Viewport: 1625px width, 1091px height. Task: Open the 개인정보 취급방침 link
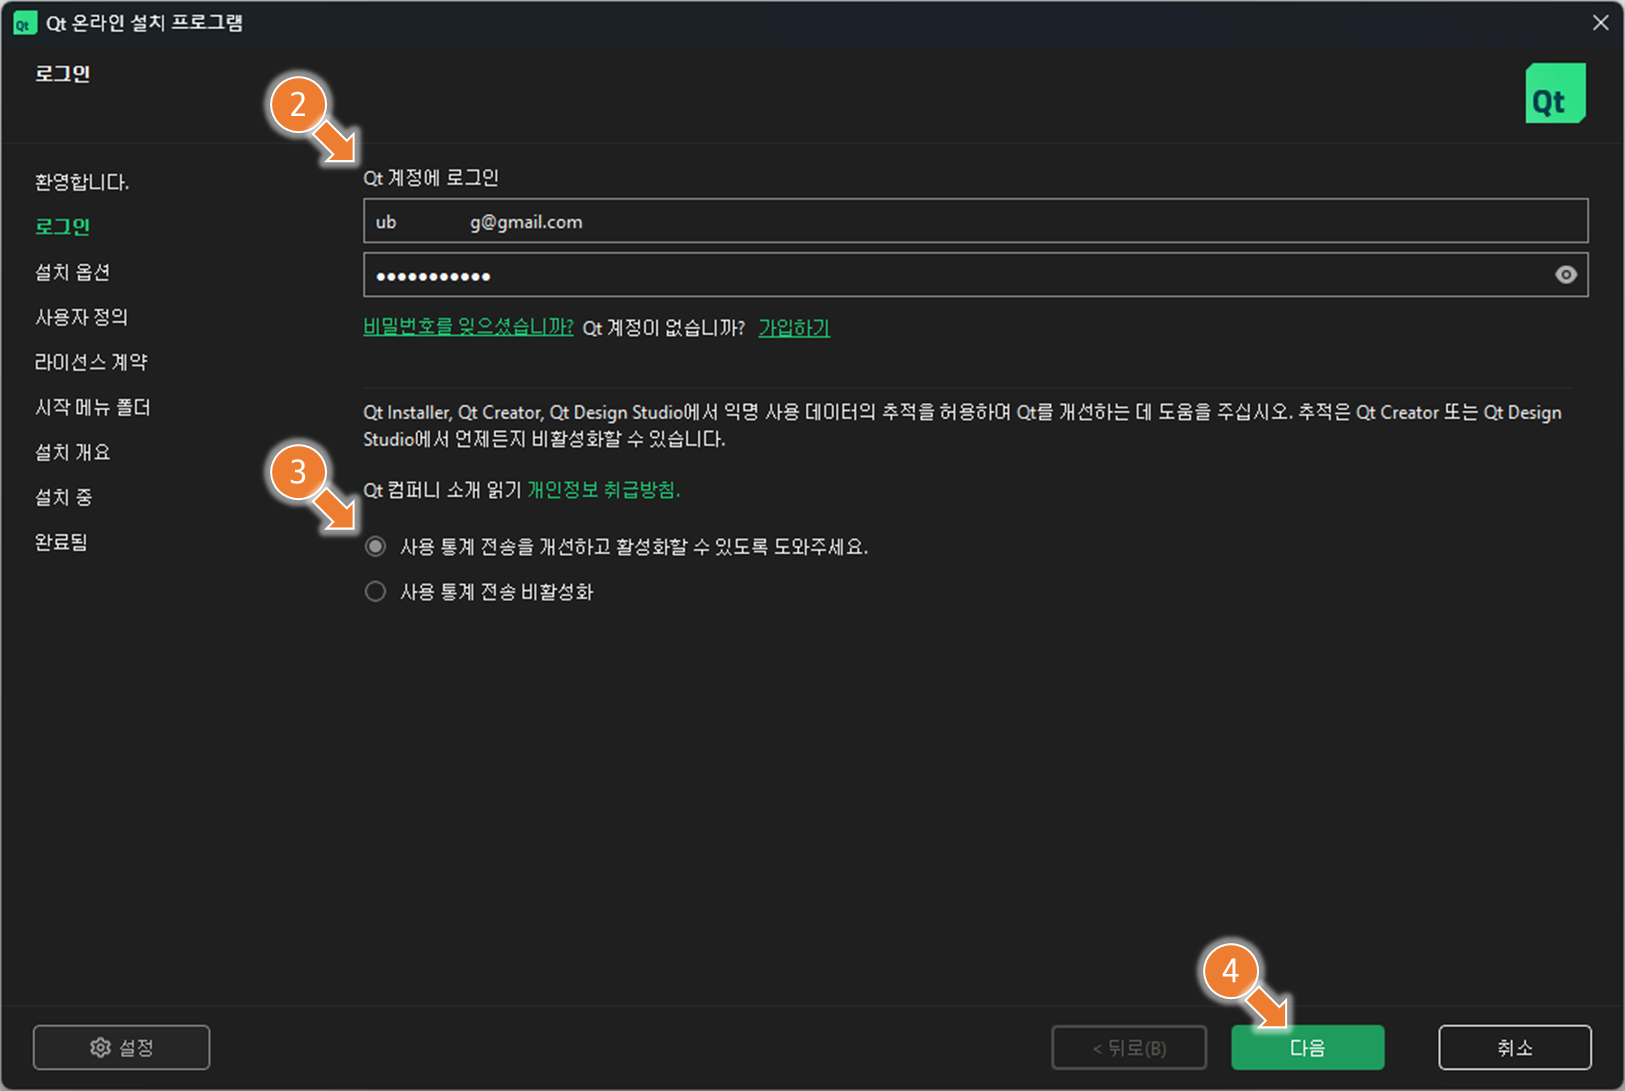[603, 489]
